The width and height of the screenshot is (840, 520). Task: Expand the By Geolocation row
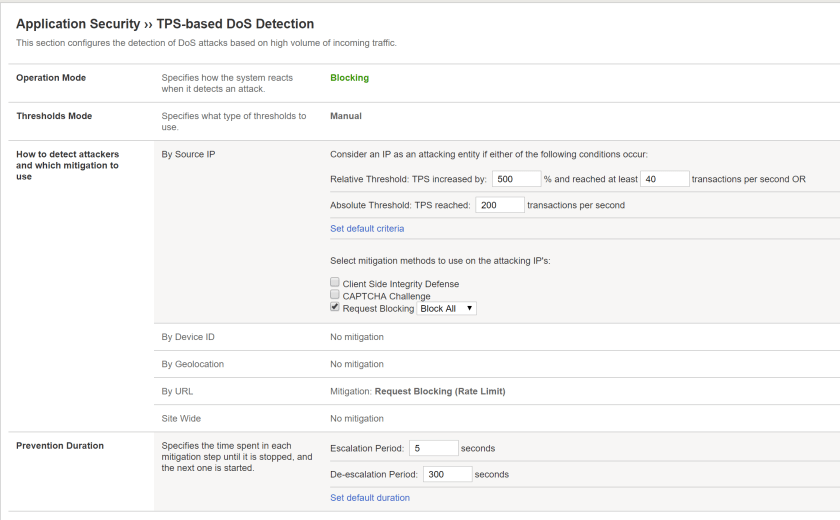pyautogui.click(x=192, y=364)
